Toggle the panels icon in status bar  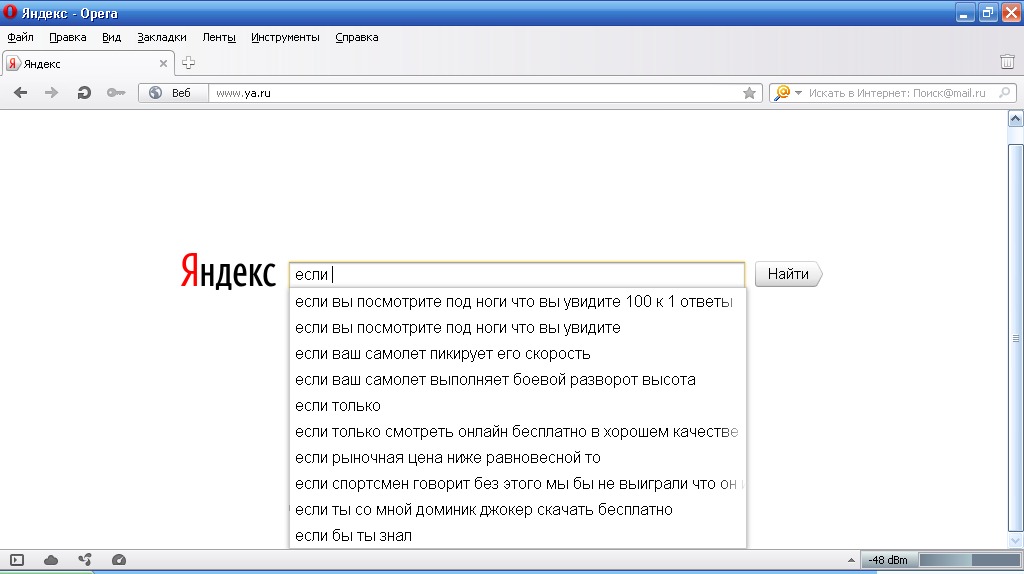point(17,560)
